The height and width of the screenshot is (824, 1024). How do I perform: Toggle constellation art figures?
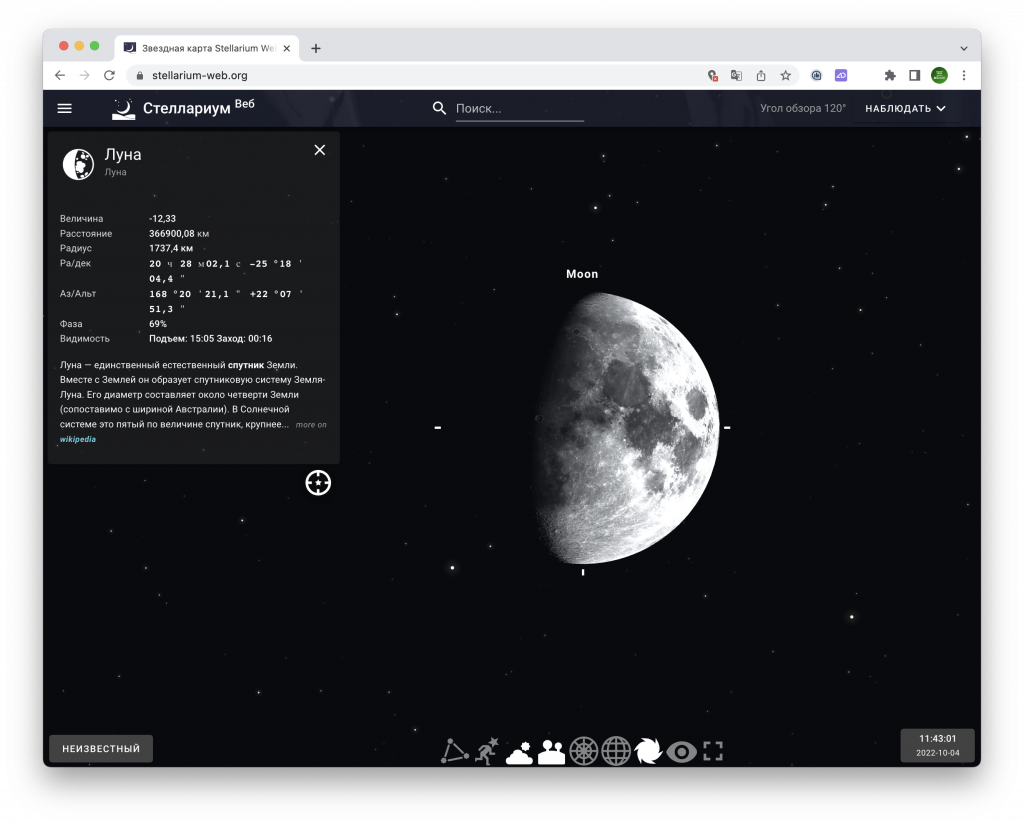(x=486, y=751)
